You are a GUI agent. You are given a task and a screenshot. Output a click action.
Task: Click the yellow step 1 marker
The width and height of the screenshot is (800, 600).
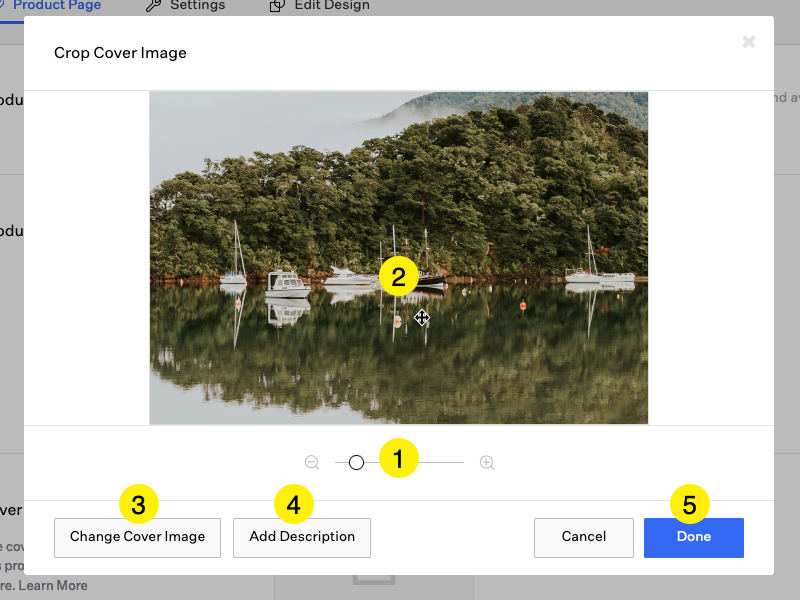[x=398, y=459]
